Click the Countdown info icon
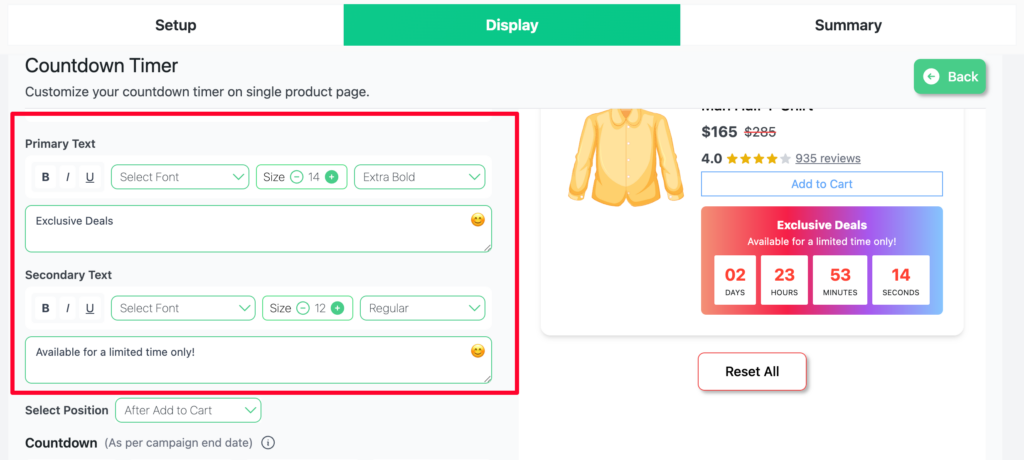The width and height of the screenshot is (1024, 460). point(267,443)
